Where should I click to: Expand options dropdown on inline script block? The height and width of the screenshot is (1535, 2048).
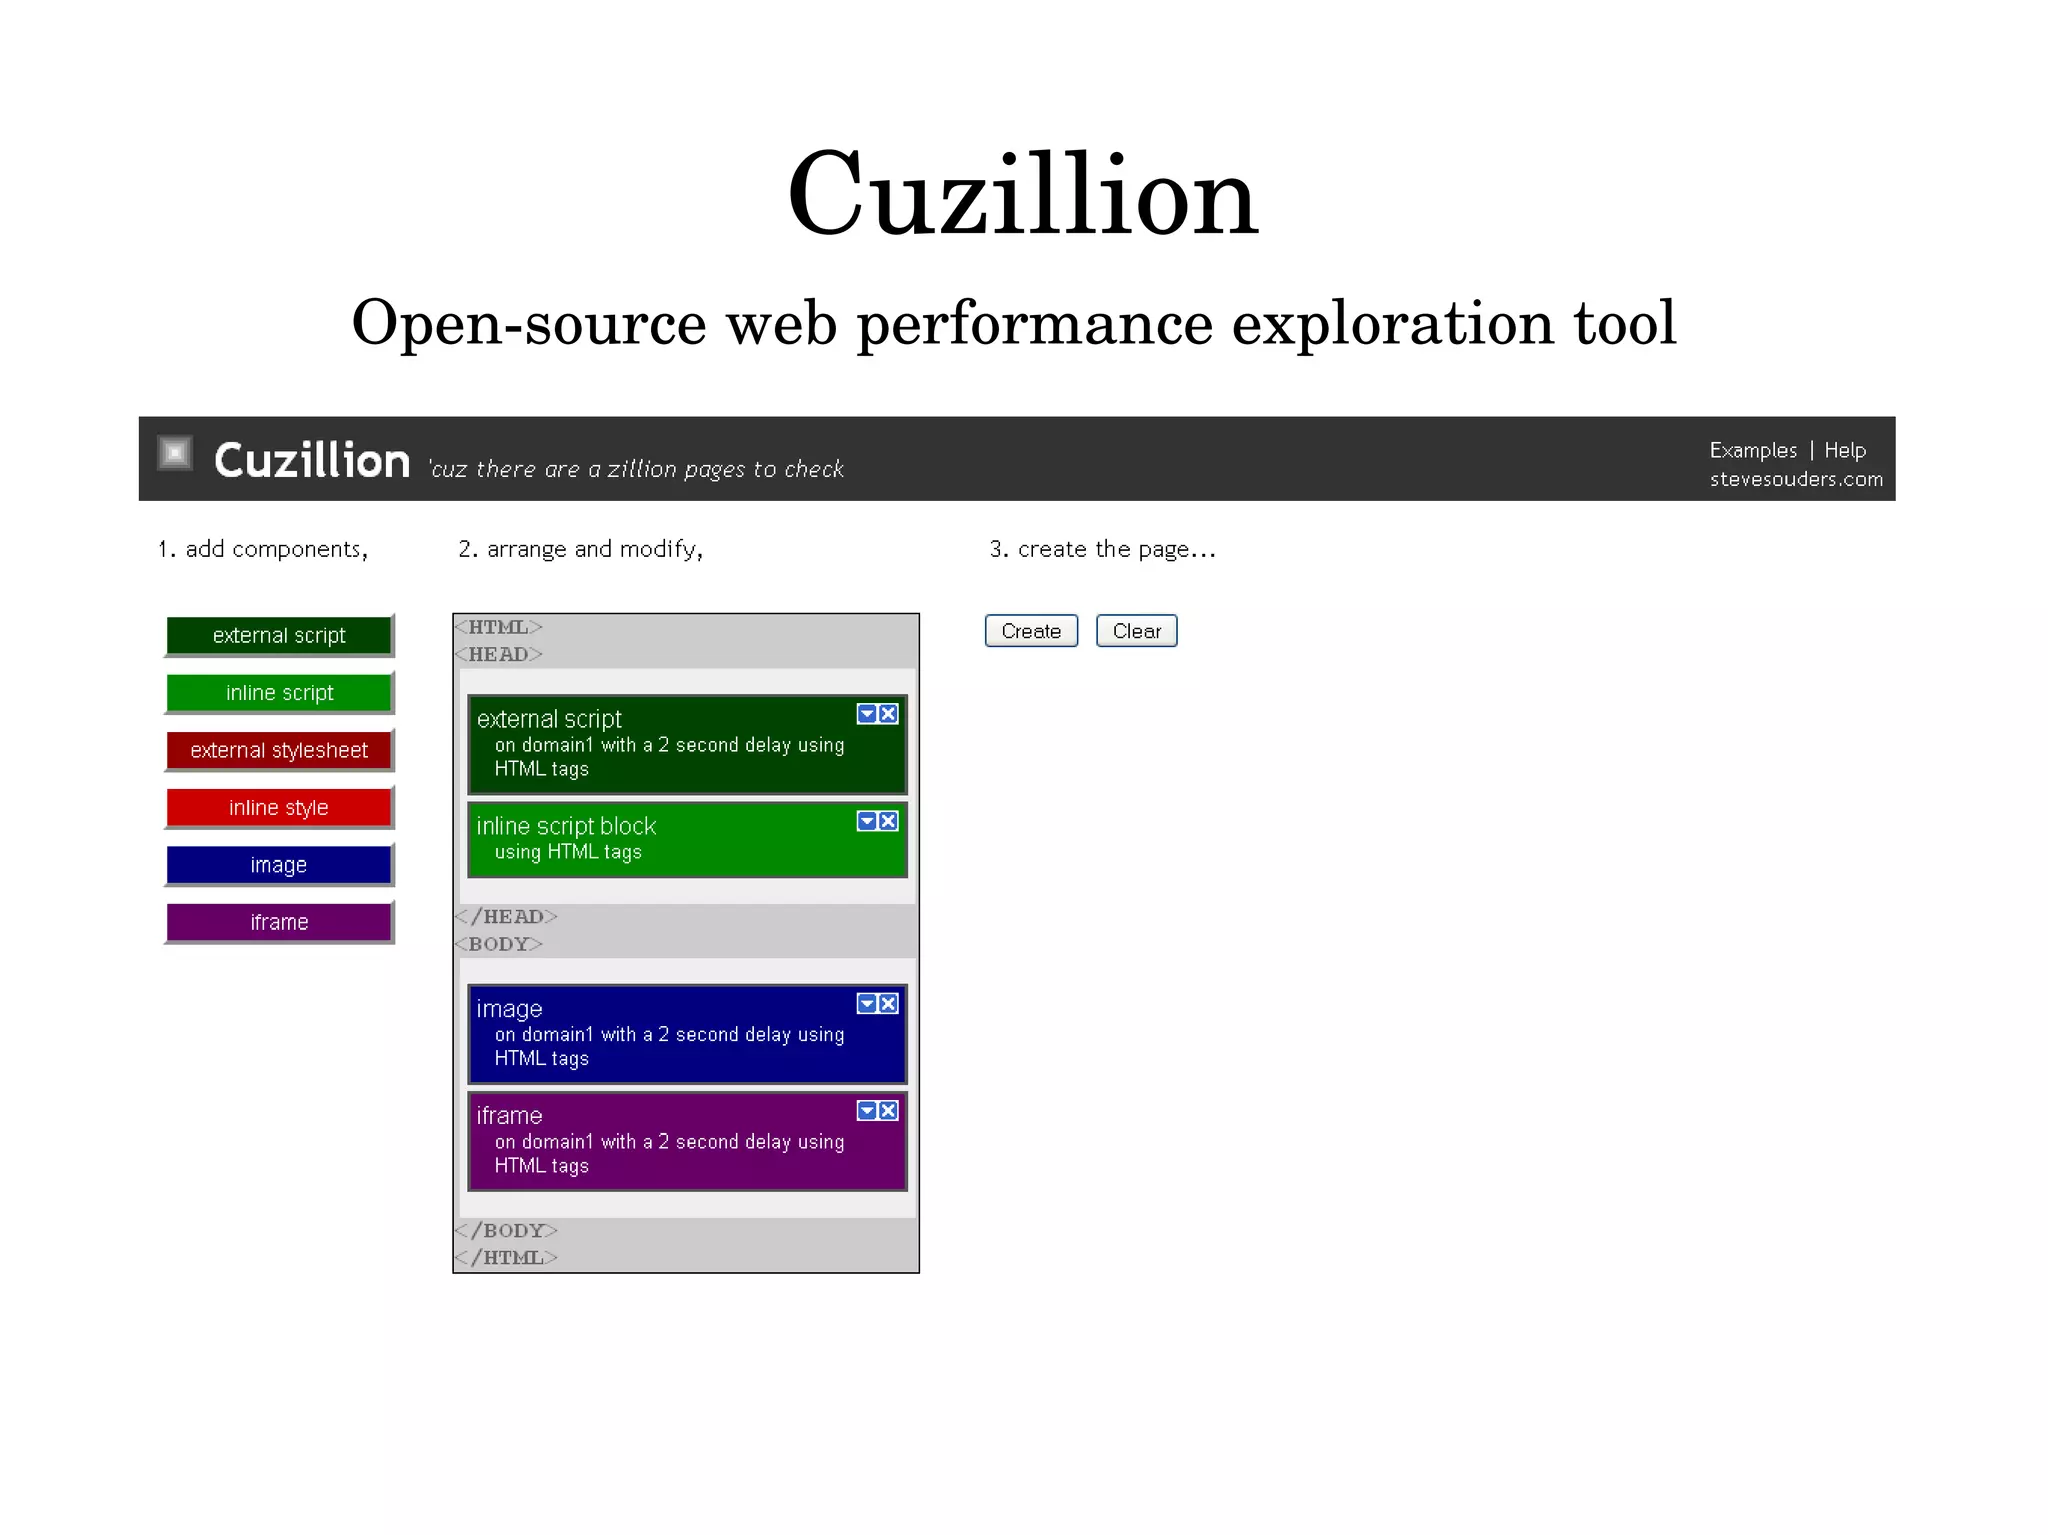[867, 821]
